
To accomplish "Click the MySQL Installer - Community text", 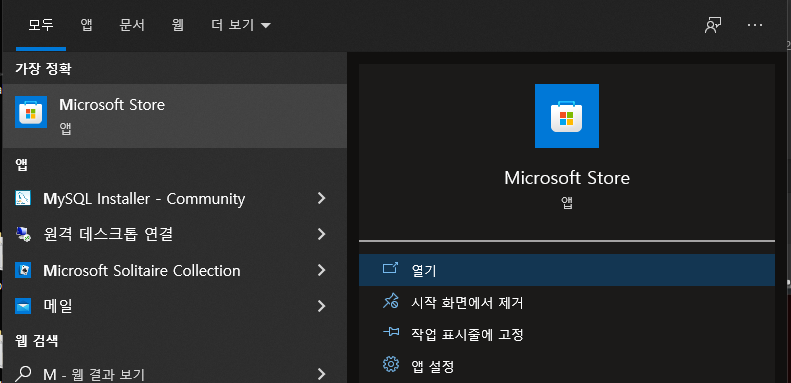I will click(x=144, y=199).
